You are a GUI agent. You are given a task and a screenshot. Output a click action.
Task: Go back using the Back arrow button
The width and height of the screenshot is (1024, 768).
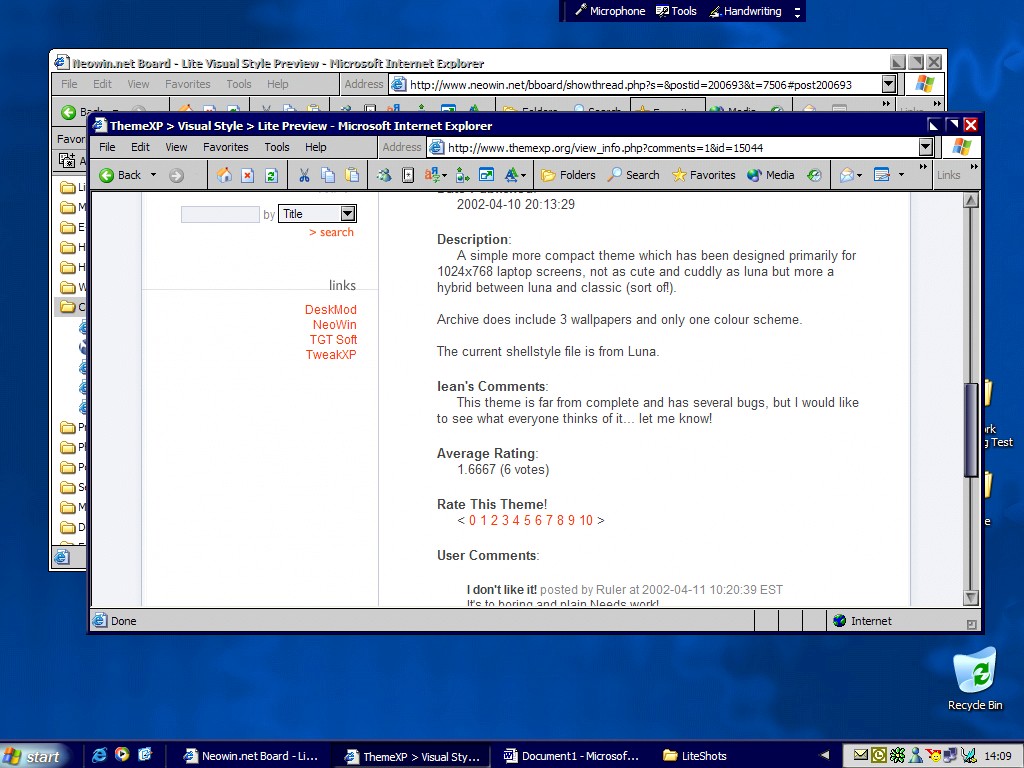tap(120, 175)
